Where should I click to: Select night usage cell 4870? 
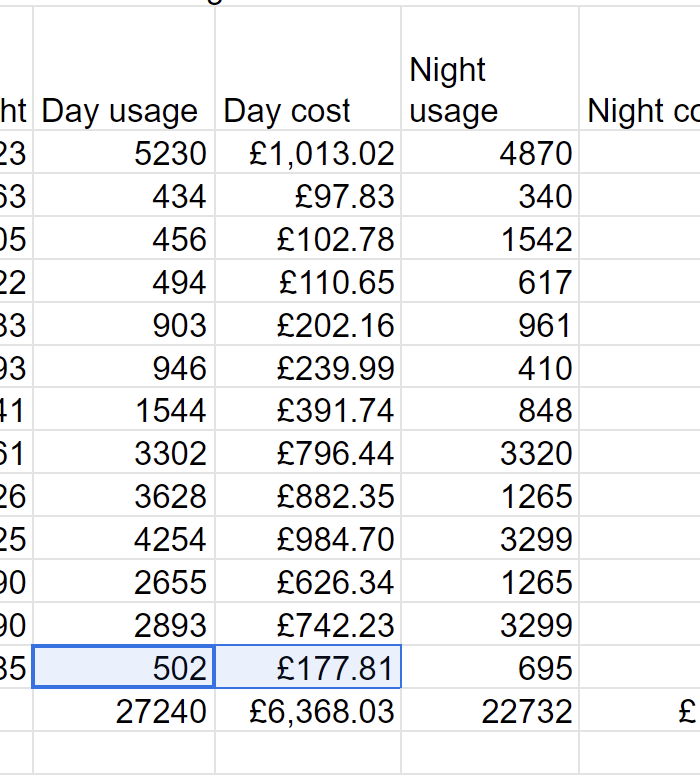click(x=490, y=153)
